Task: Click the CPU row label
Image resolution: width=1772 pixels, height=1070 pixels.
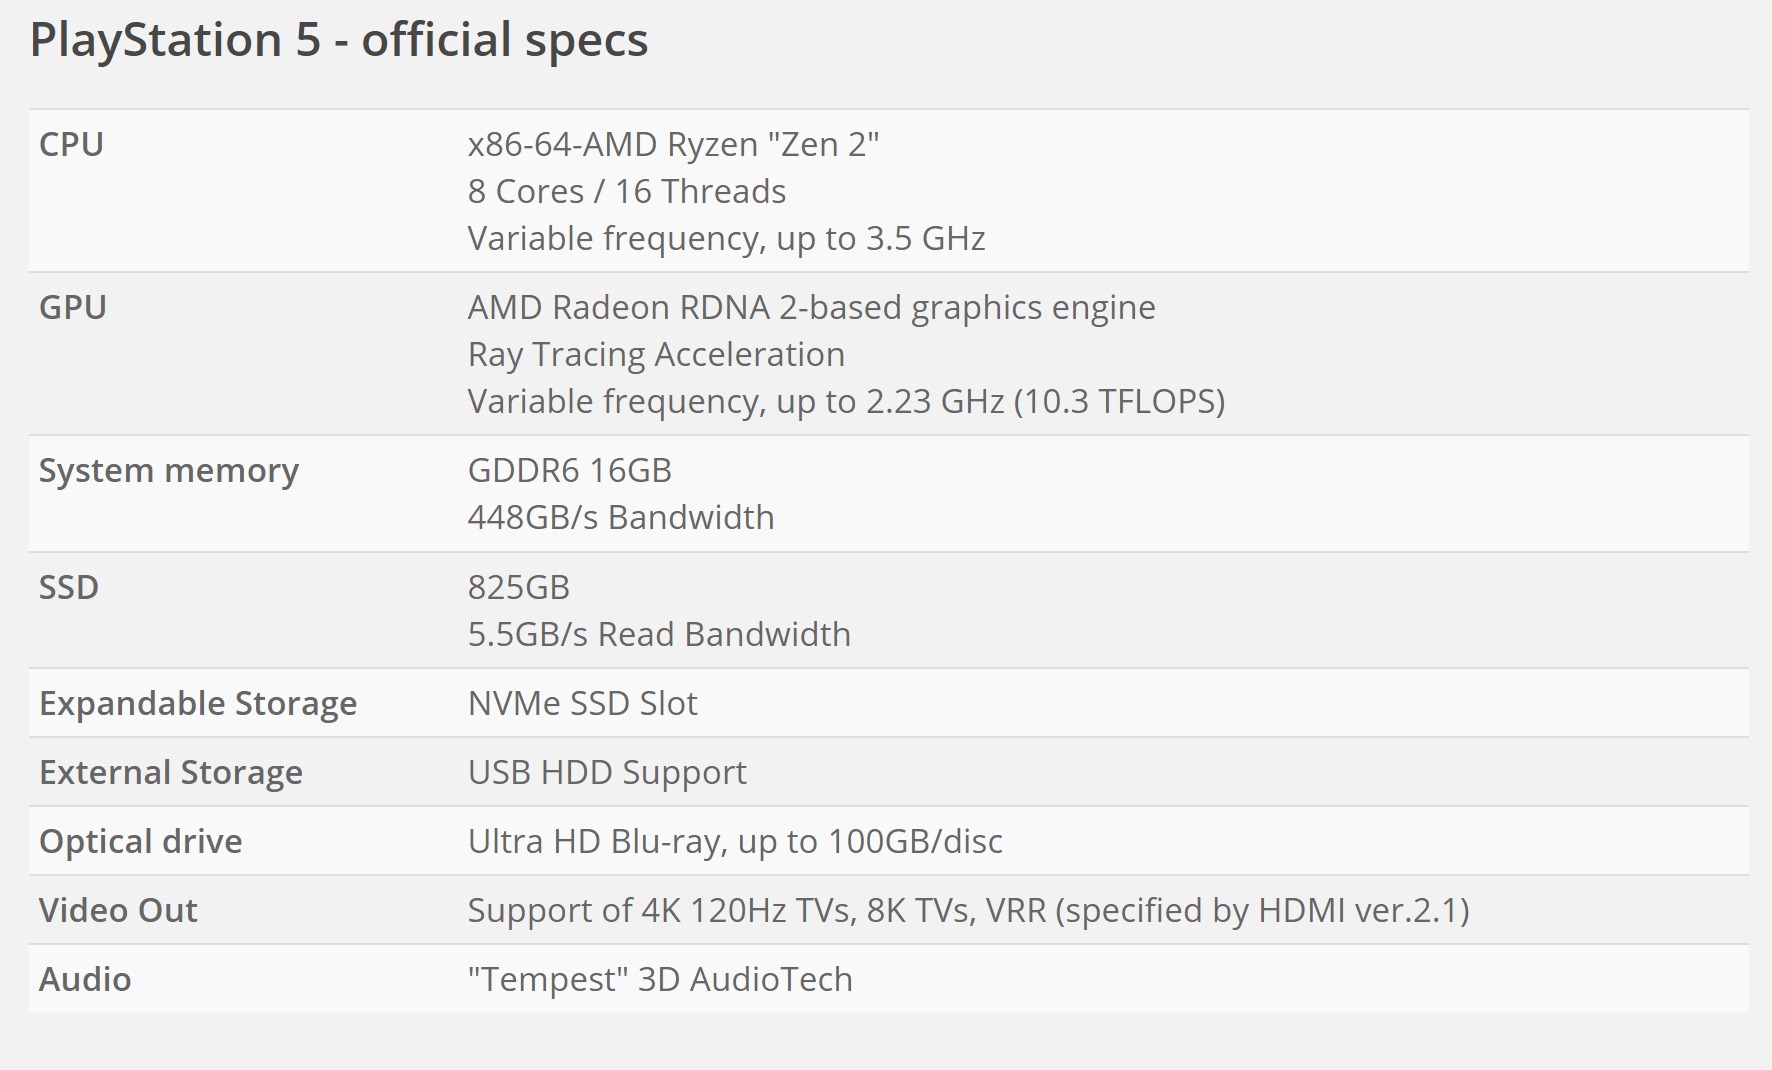Action: 71,145
